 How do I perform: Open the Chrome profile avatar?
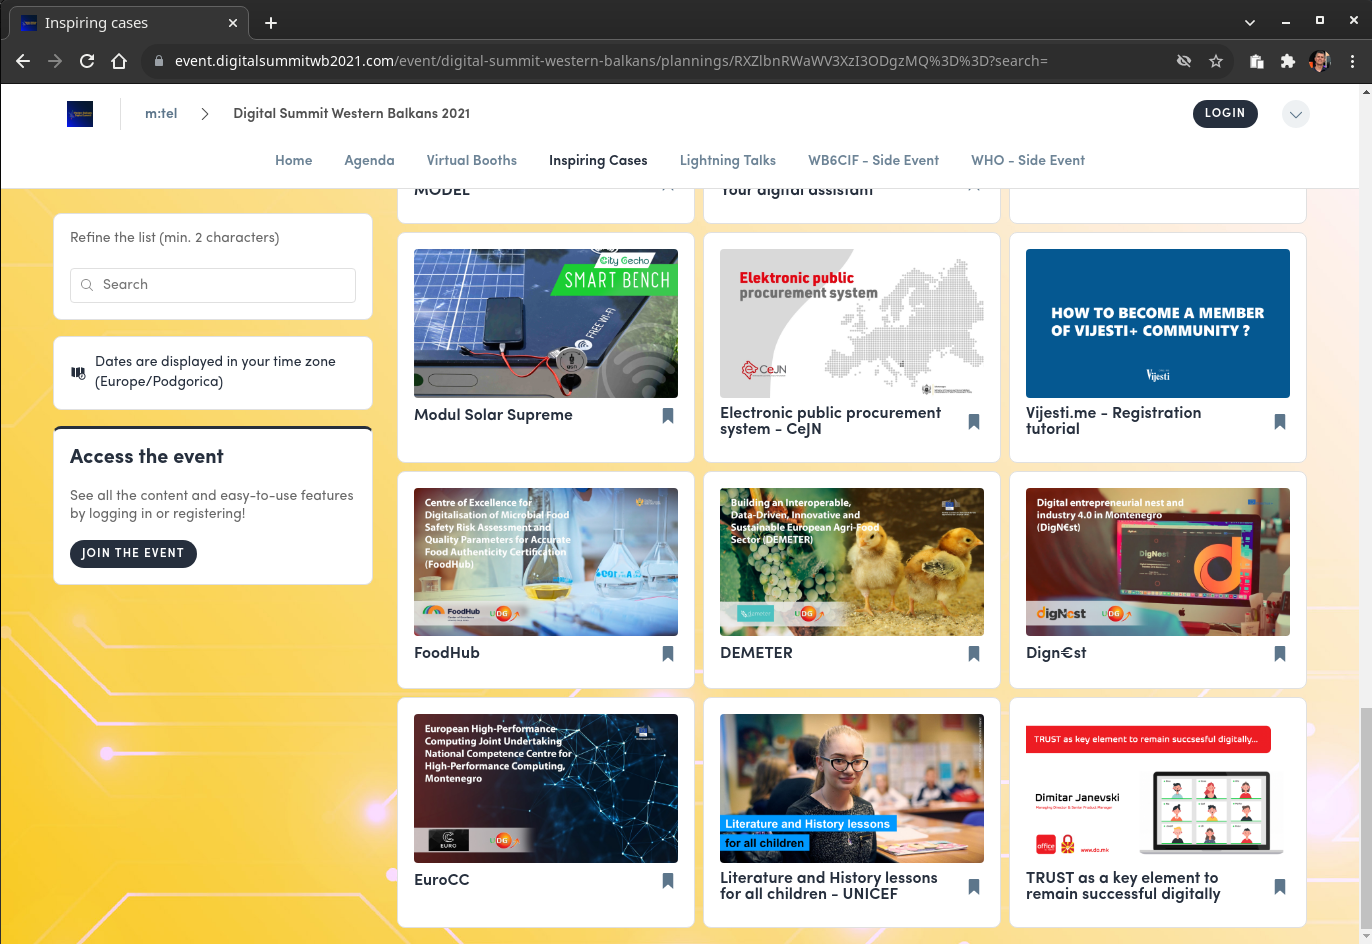click(x=1320, y=61)
